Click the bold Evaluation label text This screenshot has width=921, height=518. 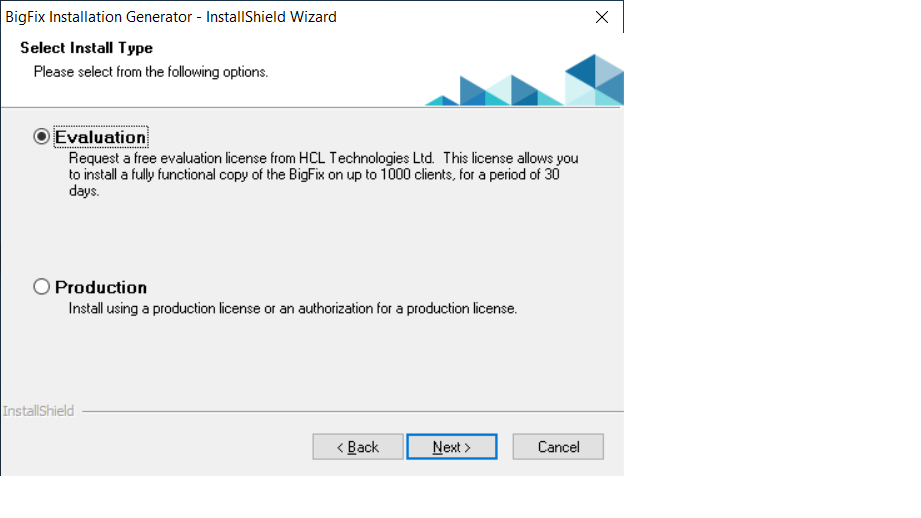[x=101, y=137]
